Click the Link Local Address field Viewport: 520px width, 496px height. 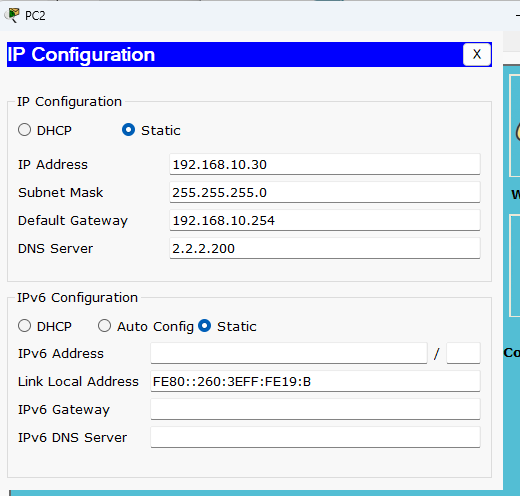click(315, 381)
